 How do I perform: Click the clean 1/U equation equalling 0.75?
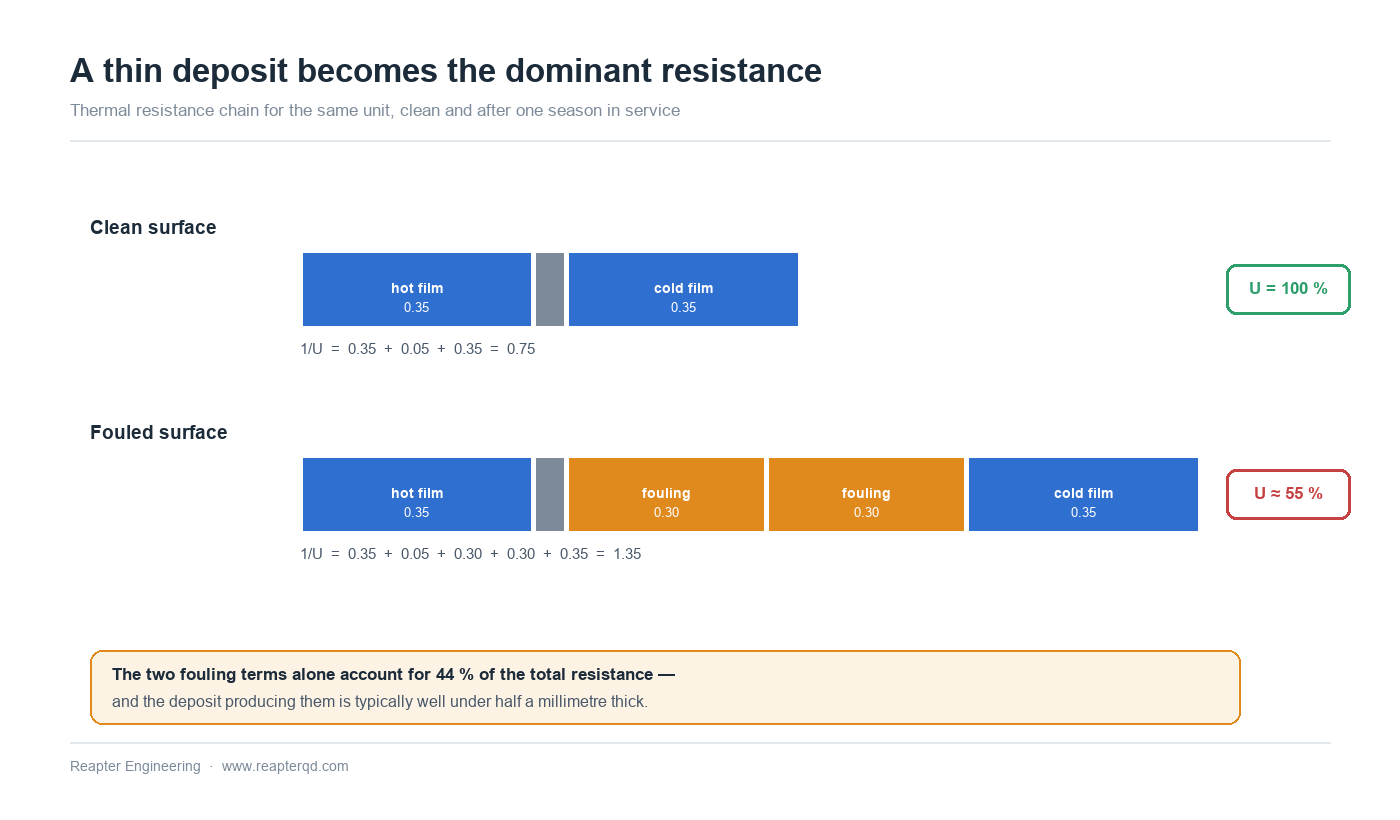(x=418, y=349)
